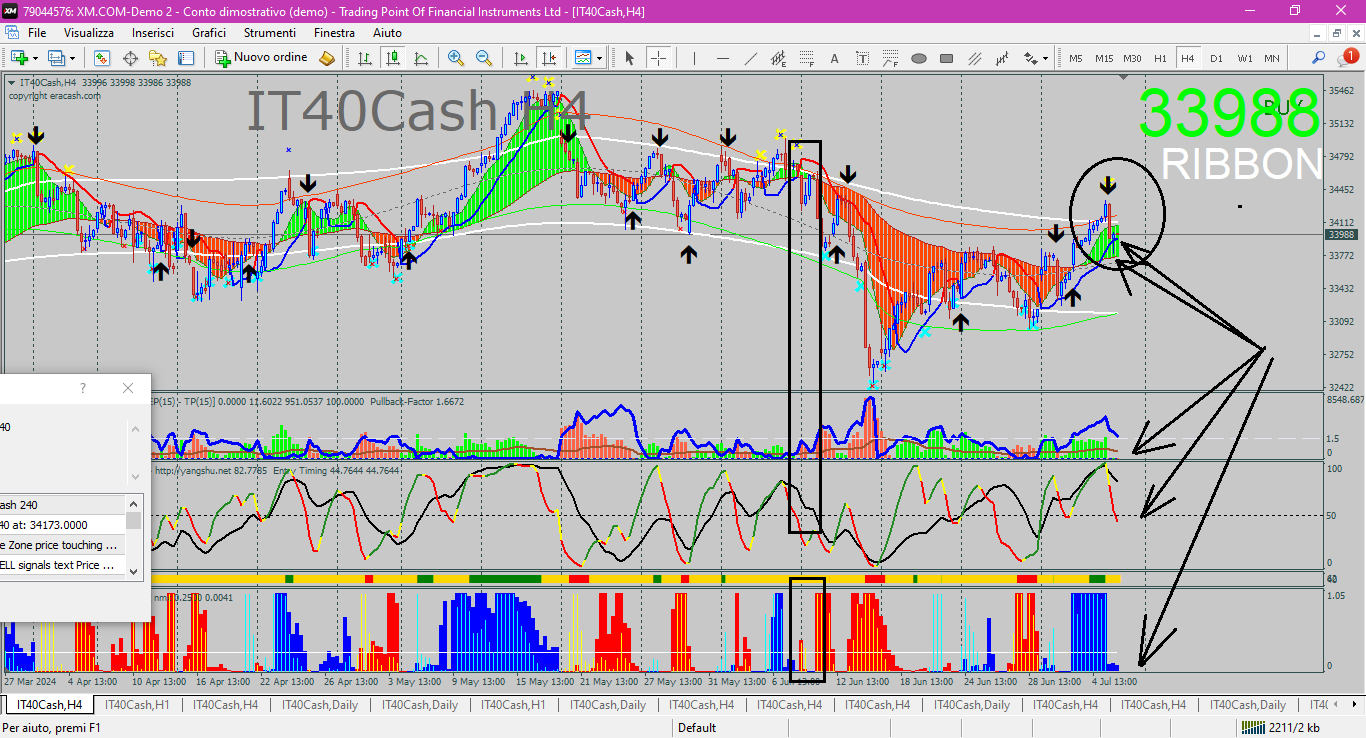
Task: Open the chat notifications bubble
Action: point(1347,58)
